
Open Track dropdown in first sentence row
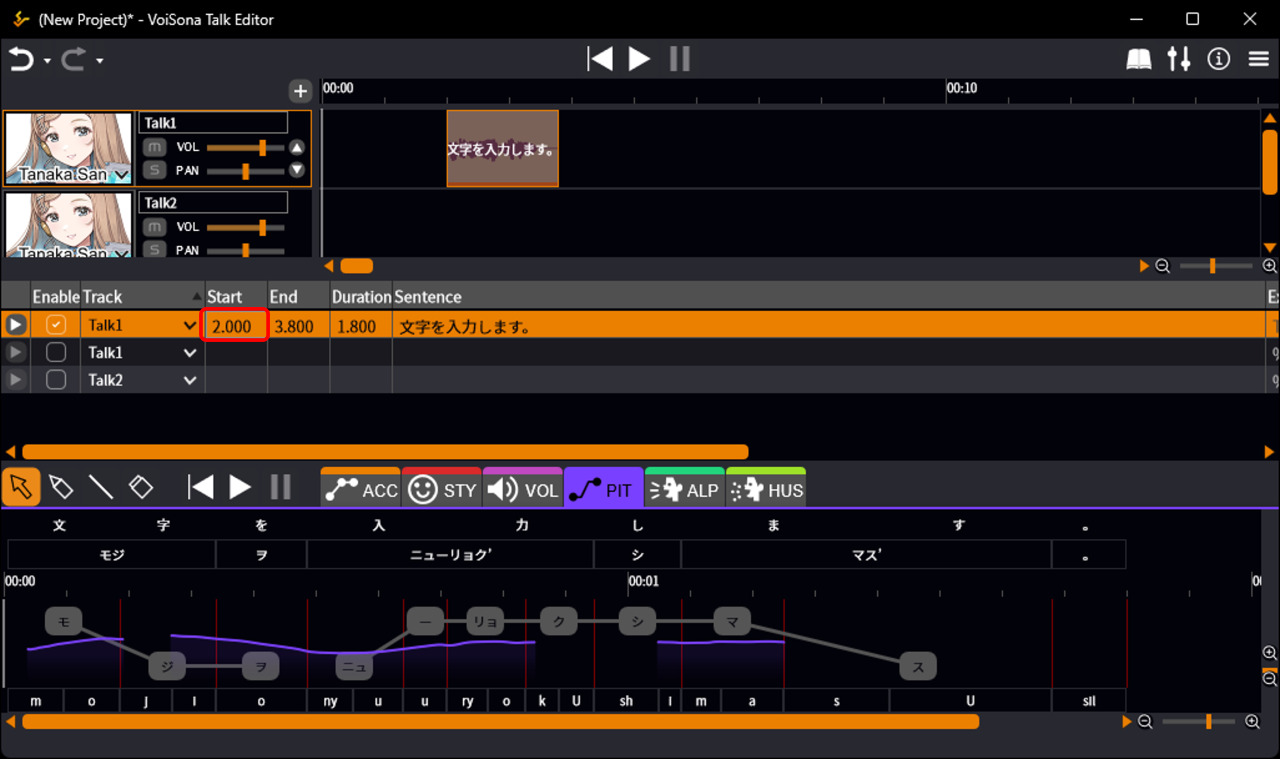[x=190, y=326]
